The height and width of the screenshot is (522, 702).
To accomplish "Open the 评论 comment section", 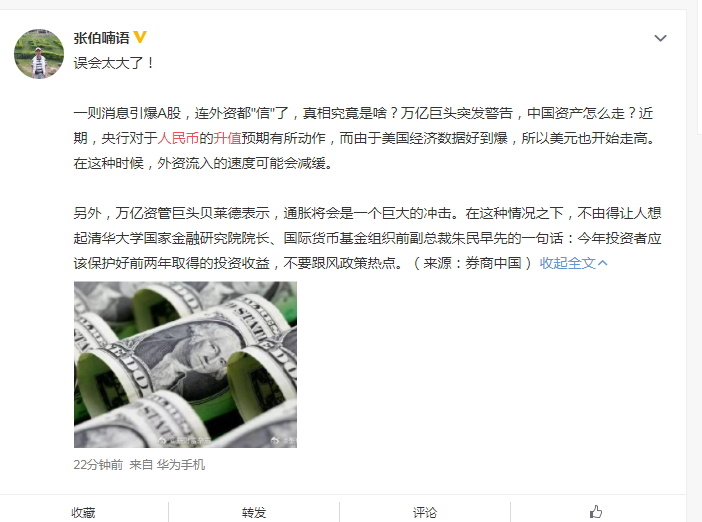I will point(424,512).
